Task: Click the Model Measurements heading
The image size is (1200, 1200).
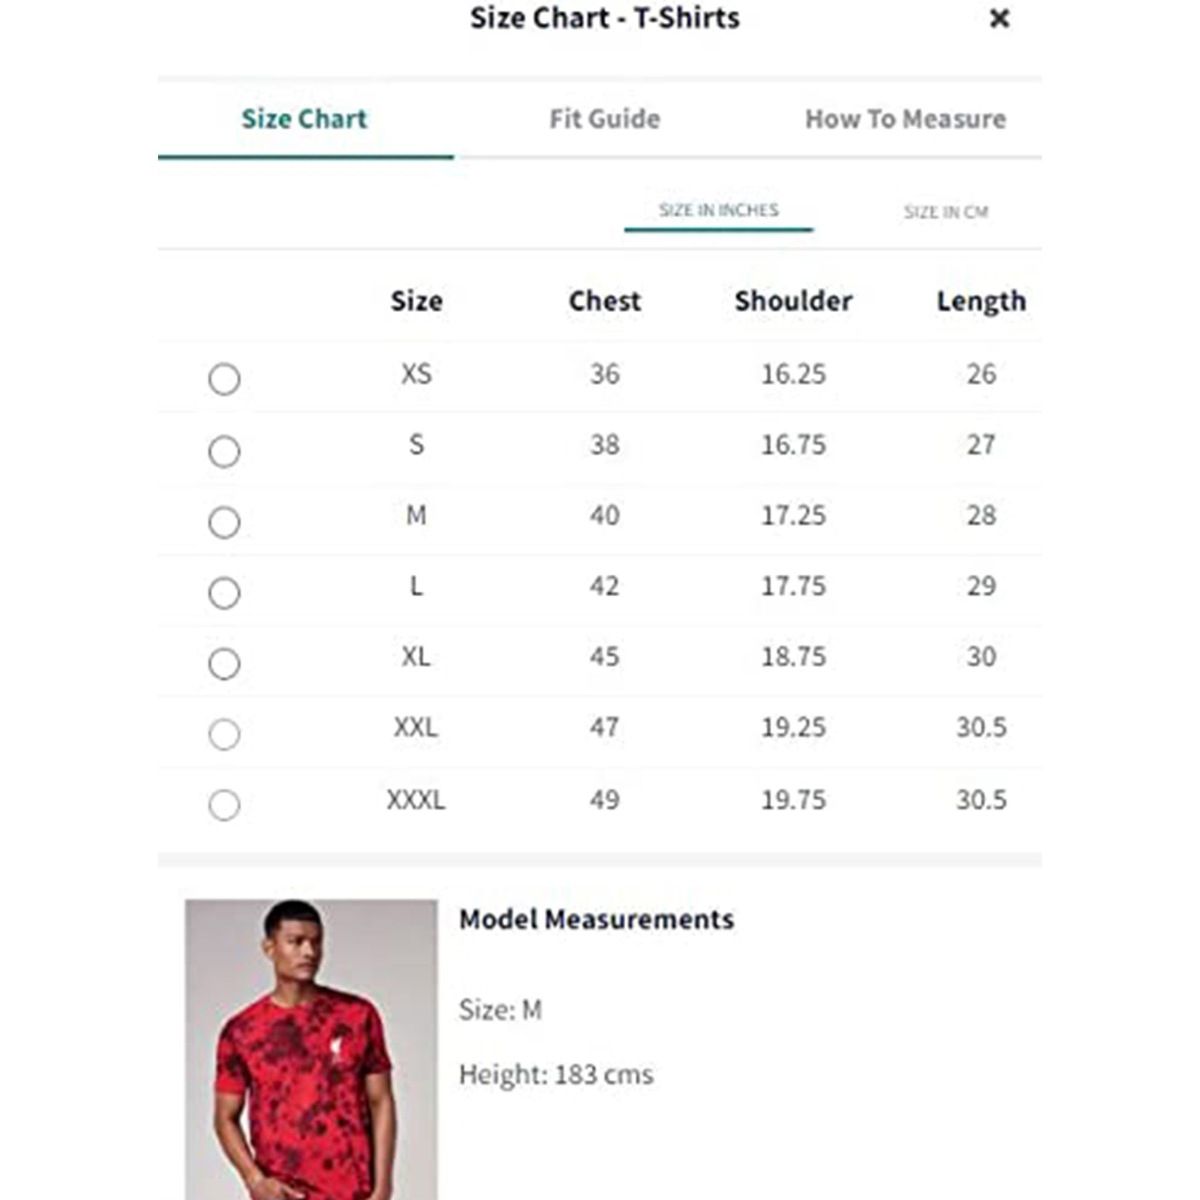Action: (x=596, y=919)
